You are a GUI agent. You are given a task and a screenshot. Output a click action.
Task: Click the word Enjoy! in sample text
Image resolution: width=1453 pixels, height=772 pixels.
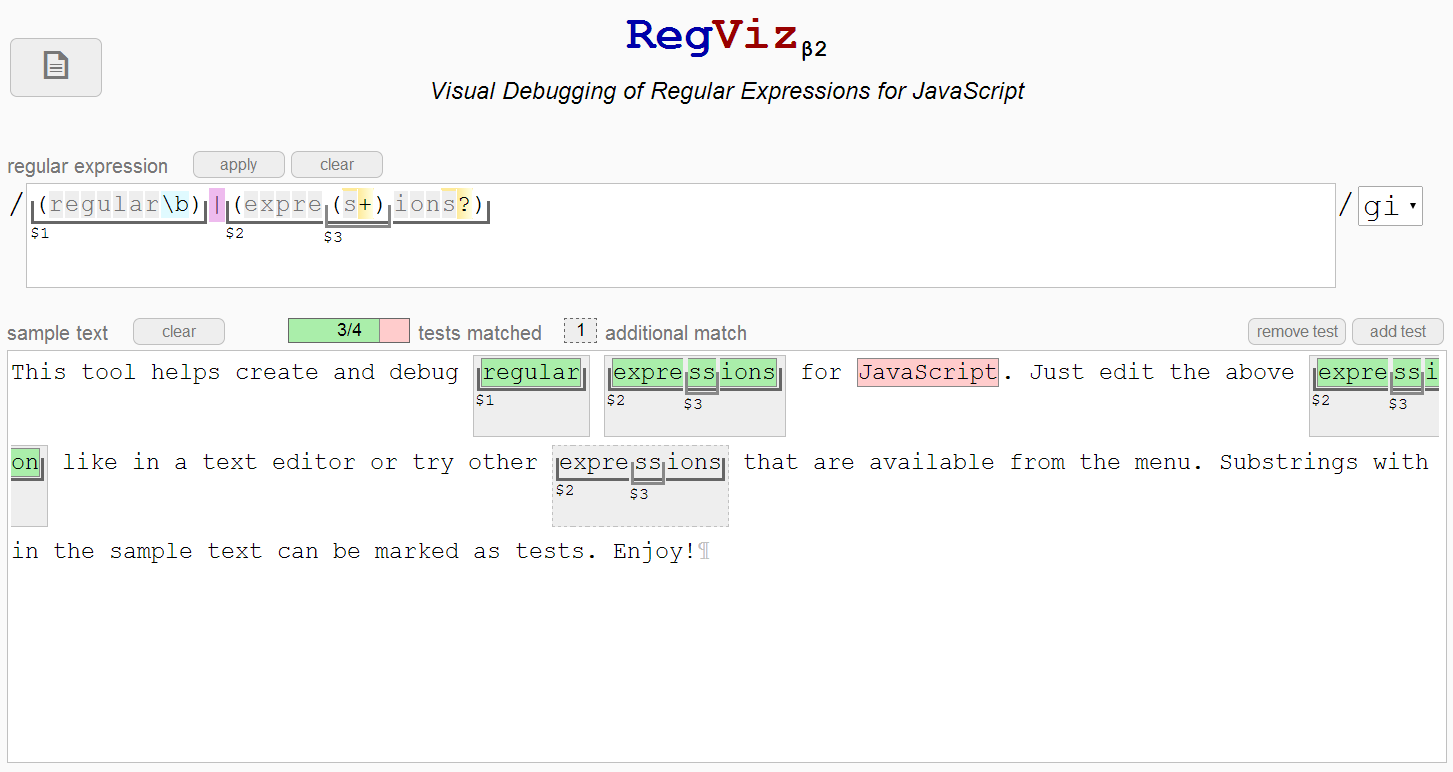click(x=654, y=552)
